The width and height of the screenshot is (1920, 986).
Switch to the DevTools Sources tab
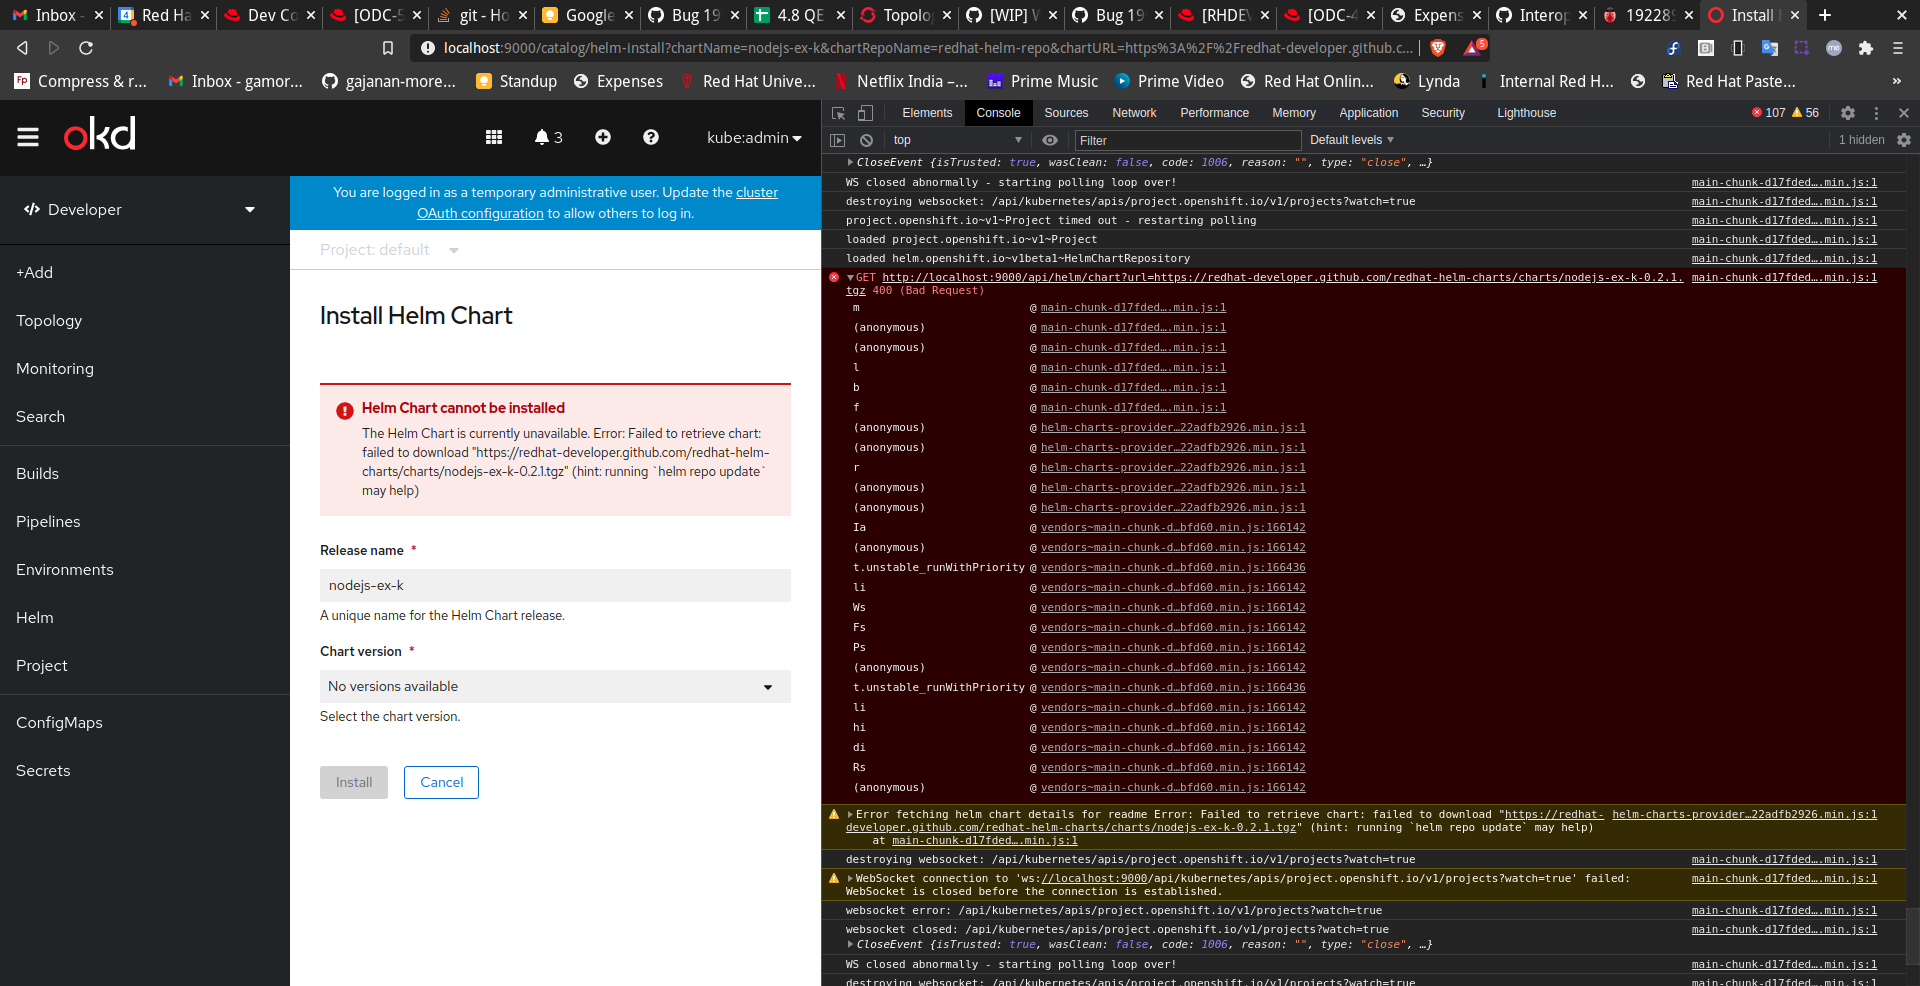pos(1066,113)
